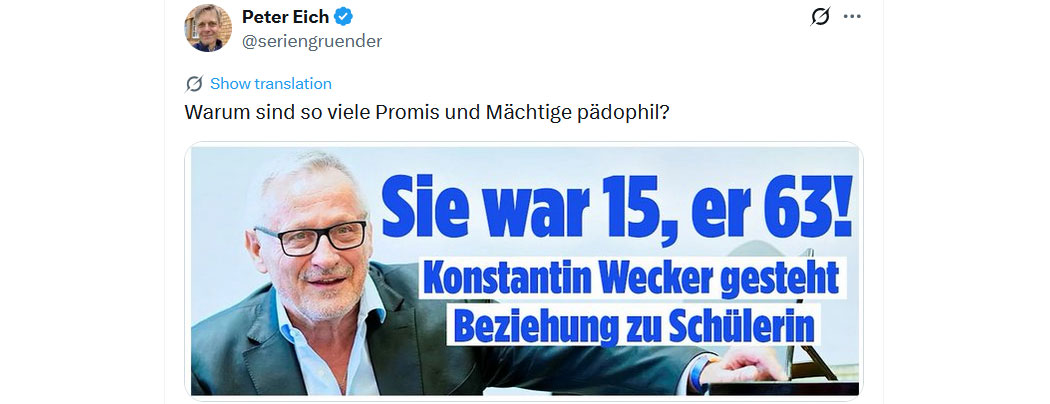Click the icon left of Show translation

click(194, 84)
